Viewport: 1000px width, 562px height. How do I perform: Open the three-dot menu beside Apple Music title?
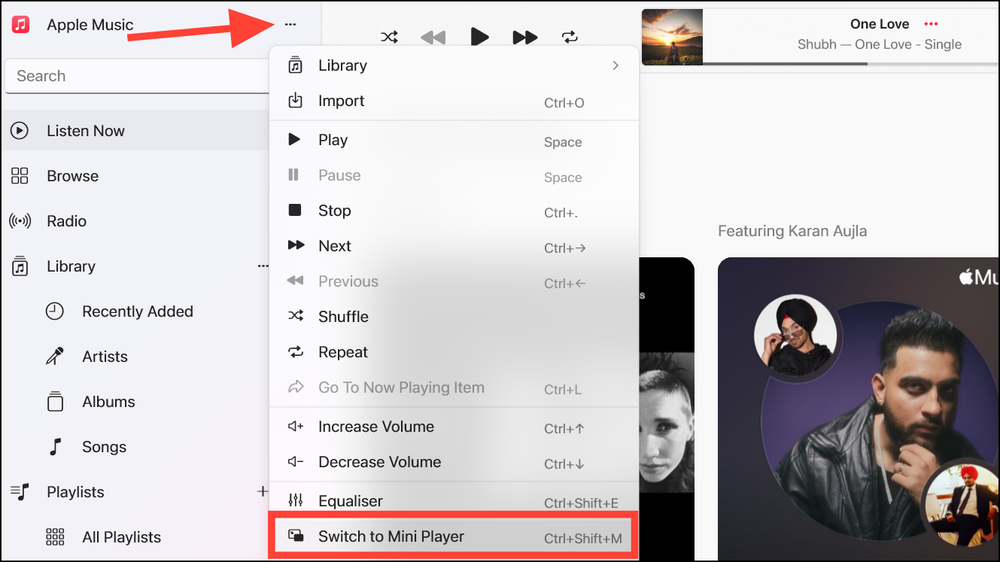(290, 24)
